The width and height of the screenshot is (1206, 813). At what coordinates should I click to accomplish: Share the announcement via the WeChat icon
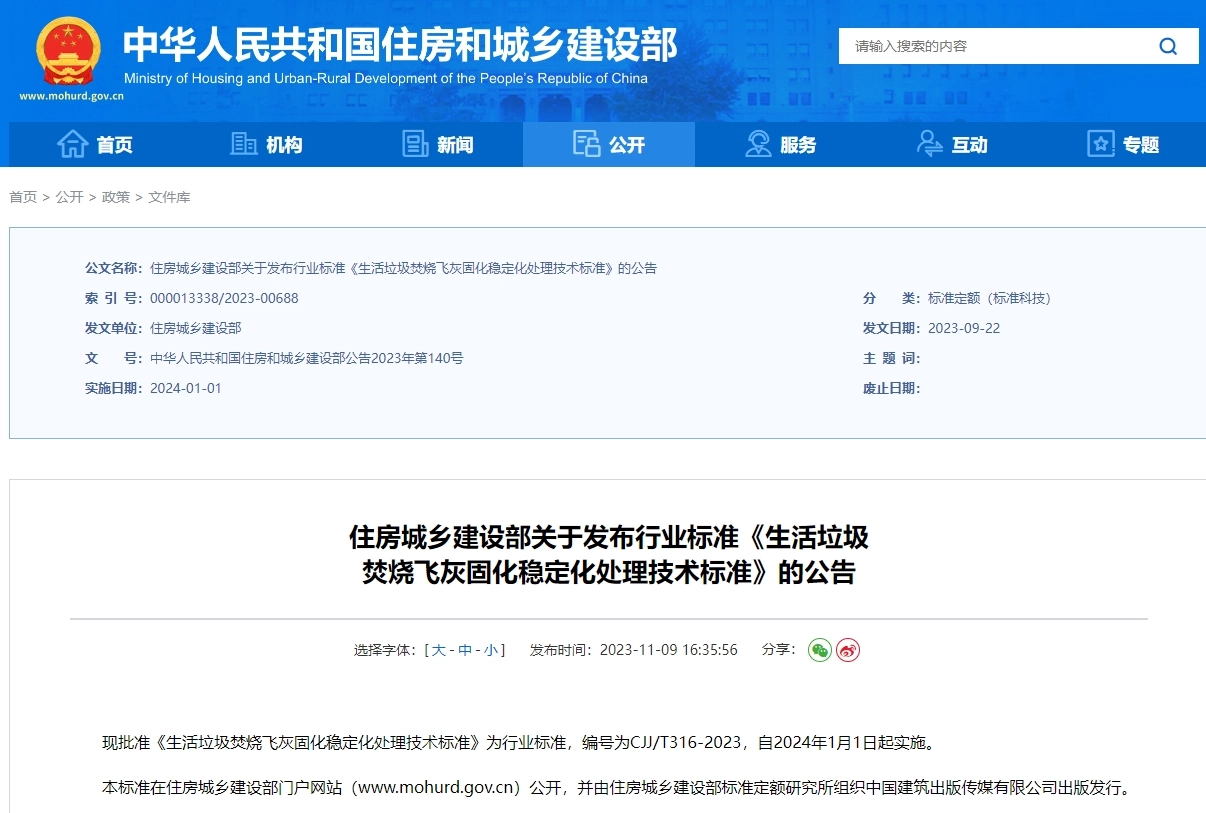(x=819, y=650)
